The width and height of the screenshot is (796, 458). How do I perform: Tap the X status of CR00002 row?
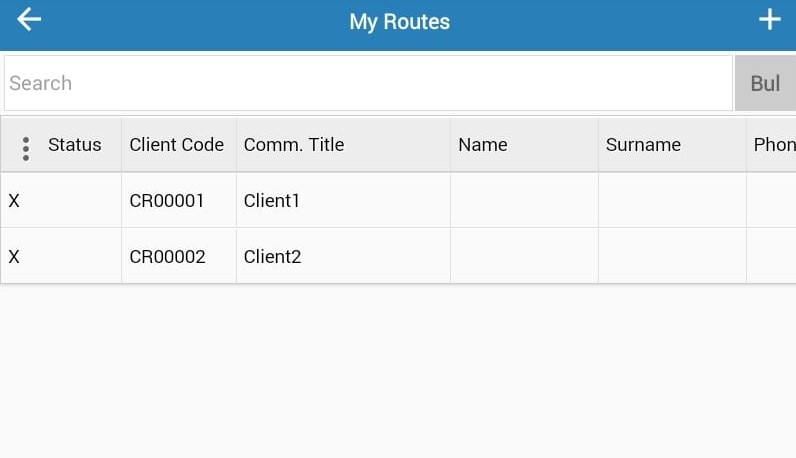pyautogui.click(x=14, y=256)
